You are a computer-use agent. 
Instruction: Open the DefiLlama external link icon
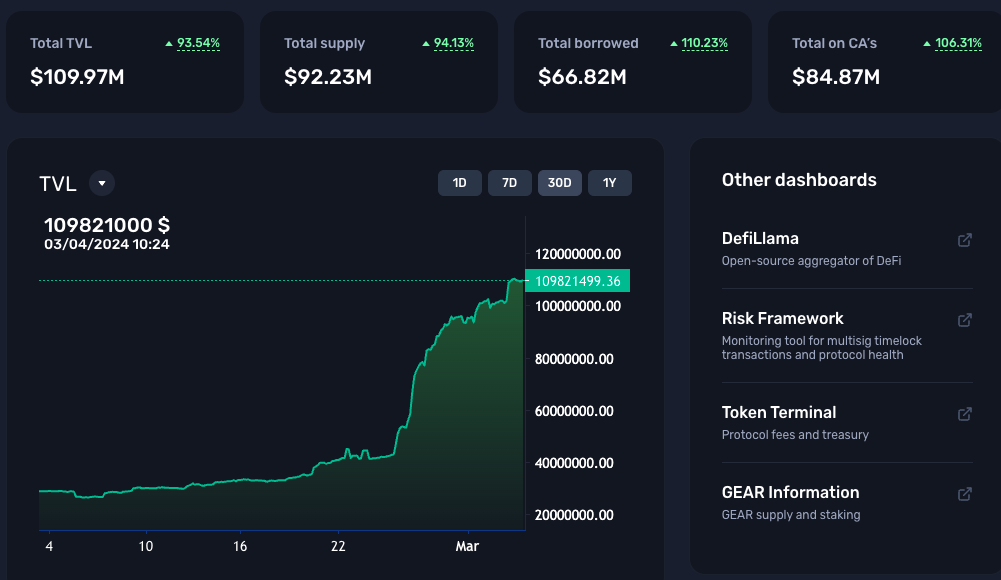964,240
